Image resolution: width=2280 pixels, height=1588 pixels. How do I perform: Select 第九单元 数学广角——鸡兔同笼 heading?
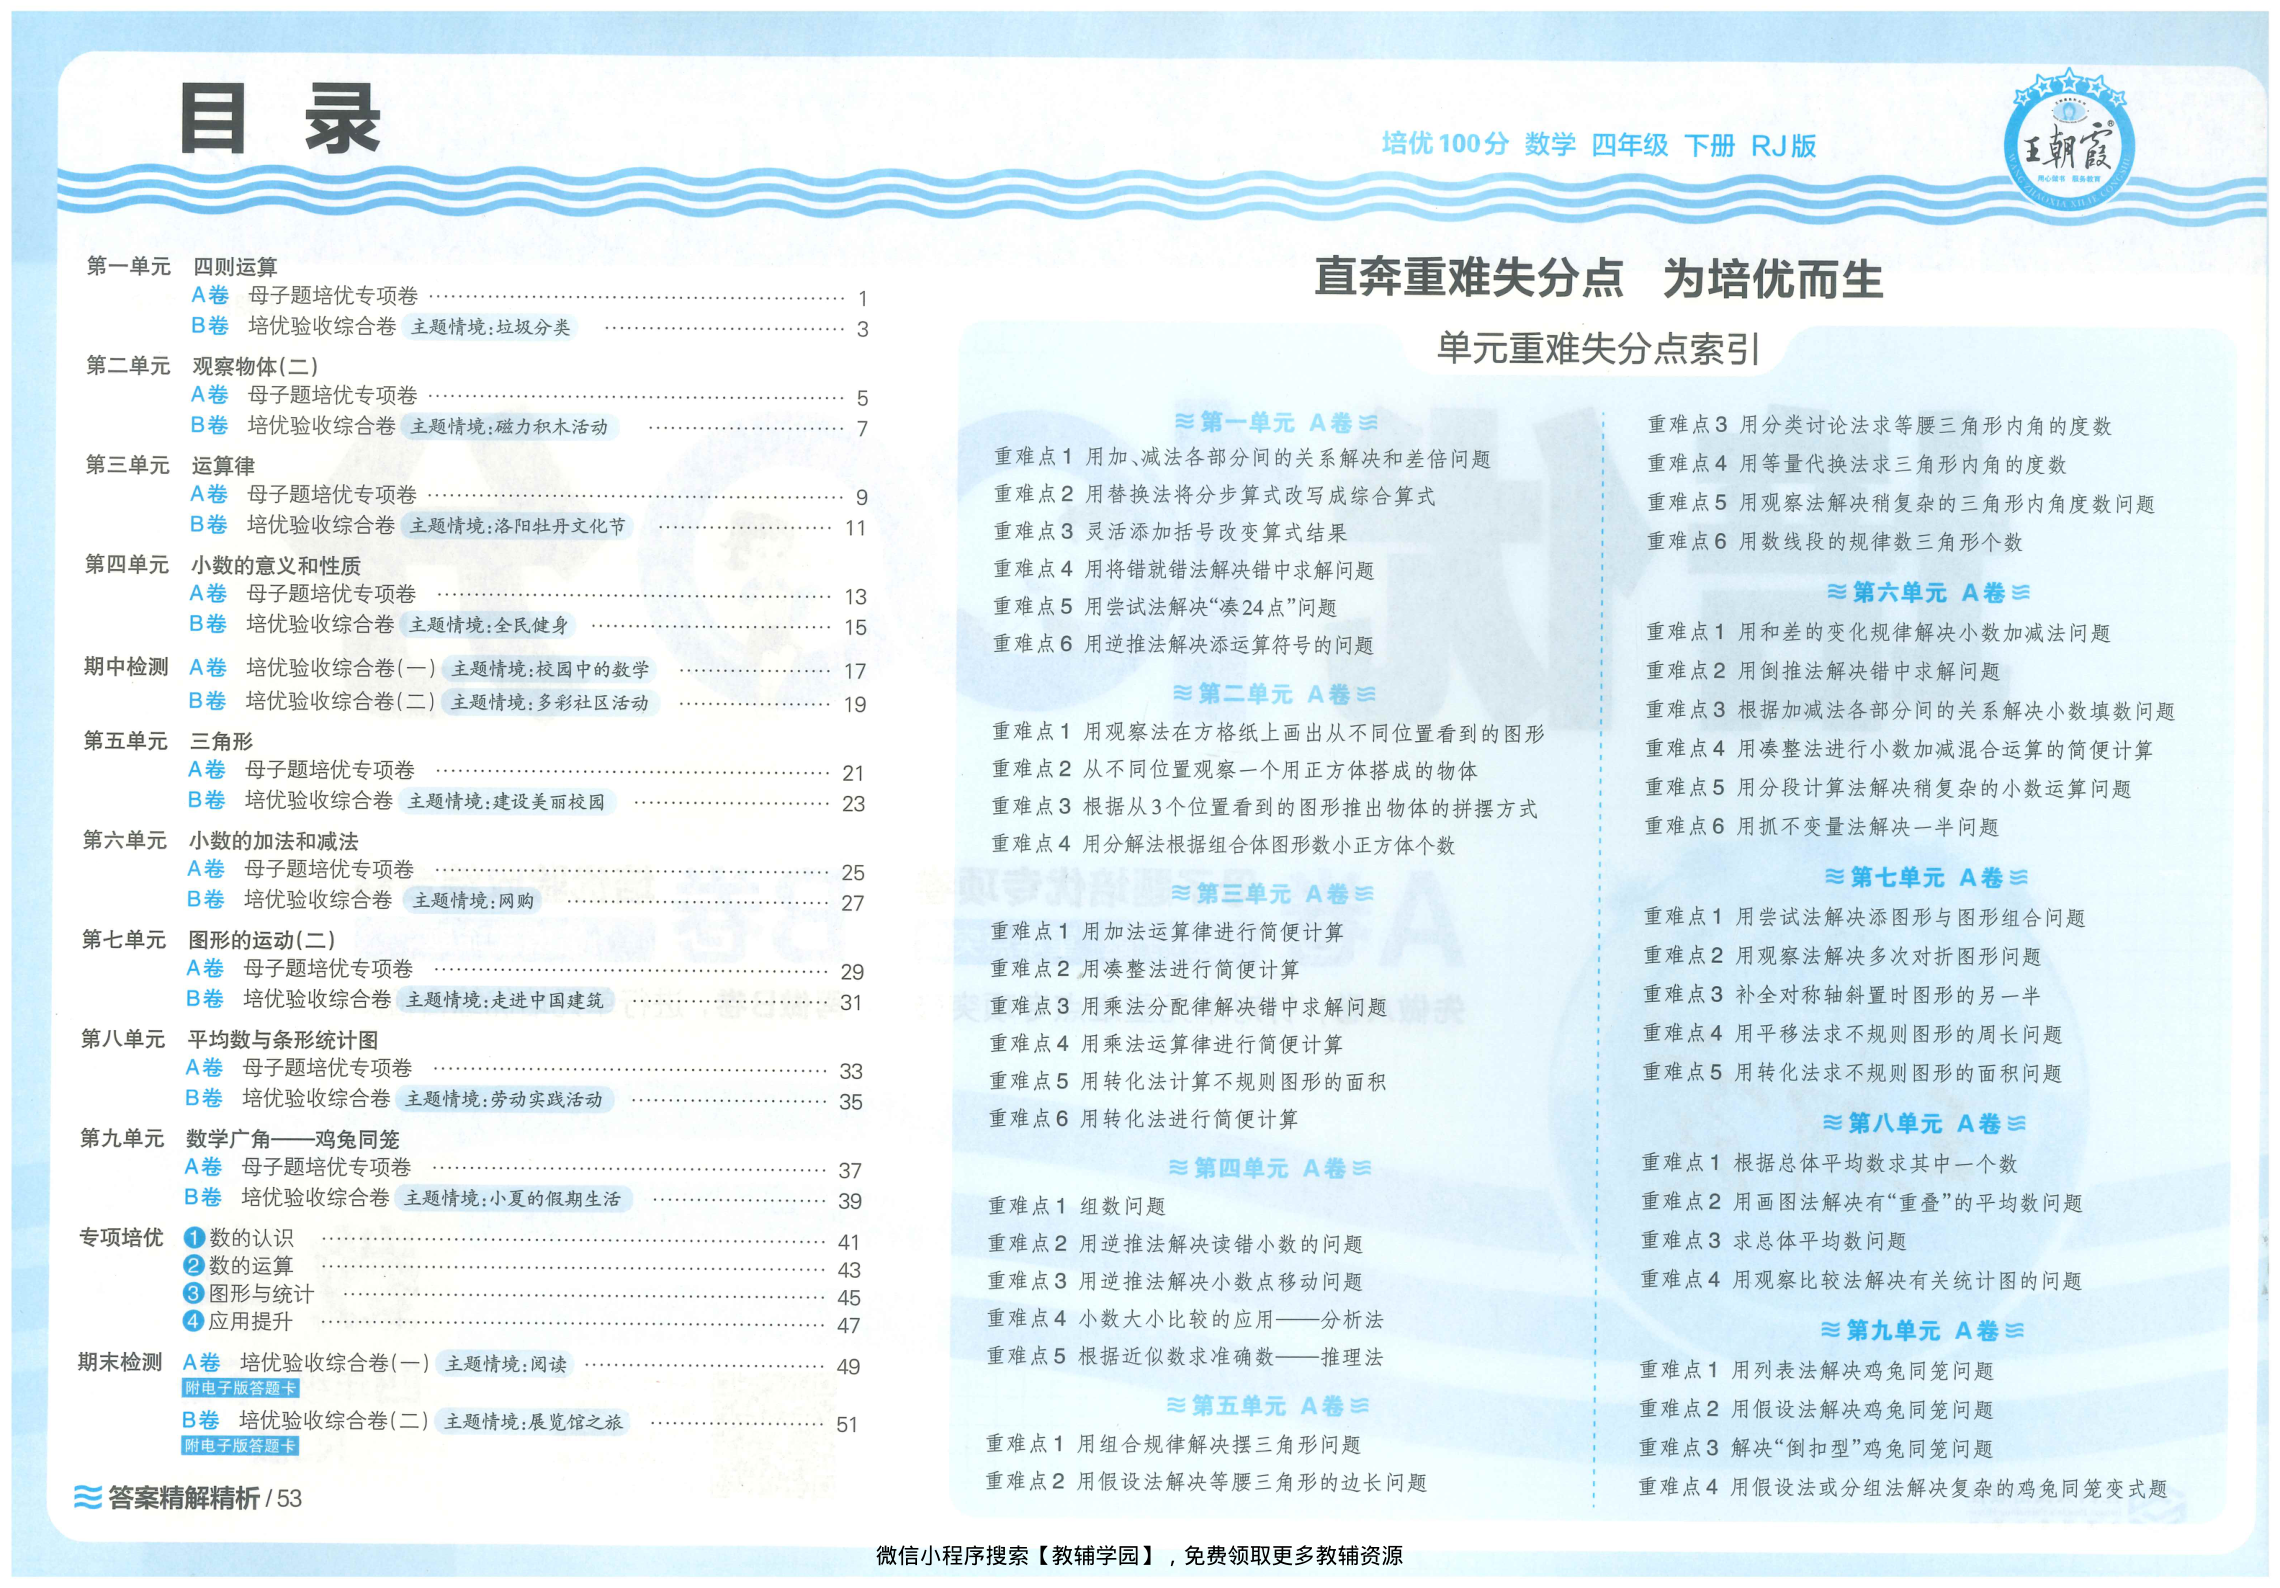(x=240, y=1138)
